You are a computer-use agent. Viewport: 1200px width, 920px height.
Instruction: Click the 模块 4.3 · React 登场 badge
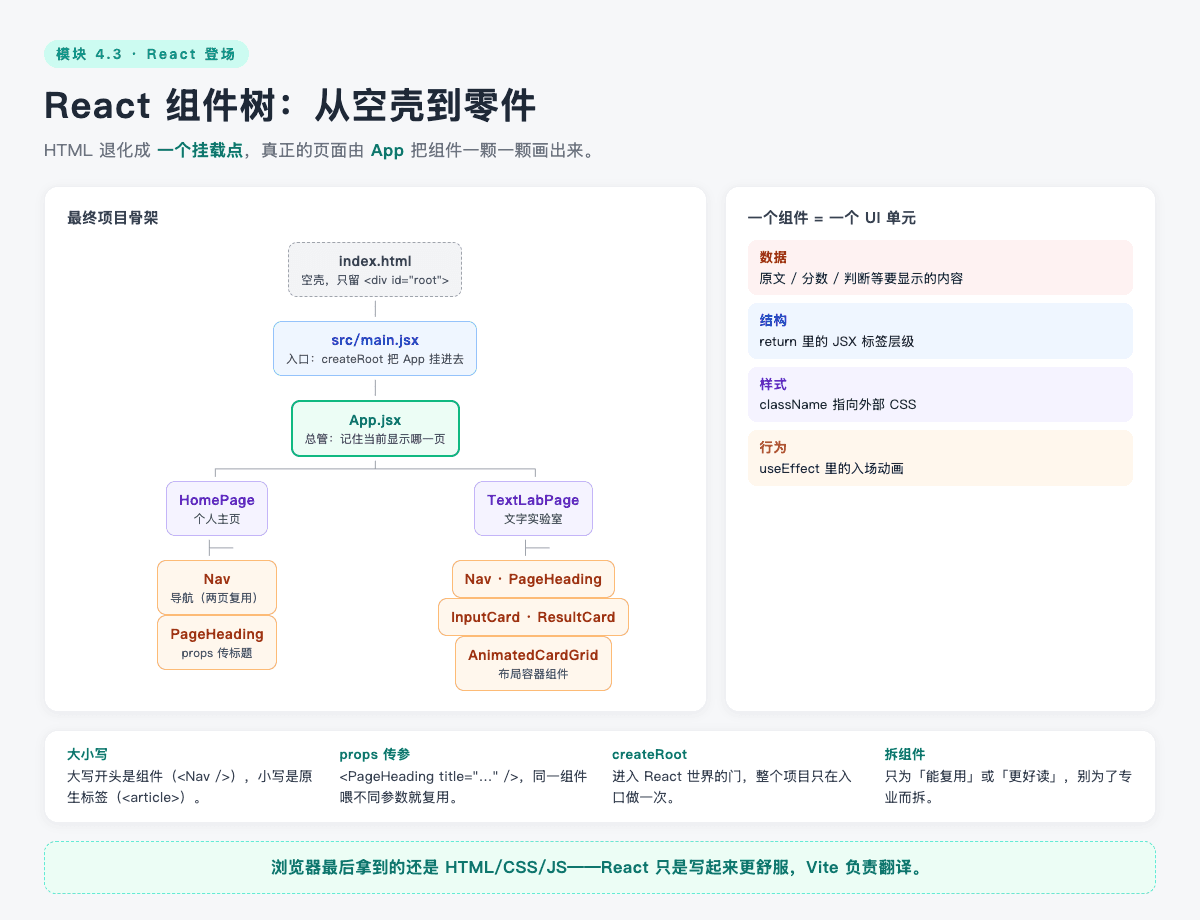pos(146,54)
